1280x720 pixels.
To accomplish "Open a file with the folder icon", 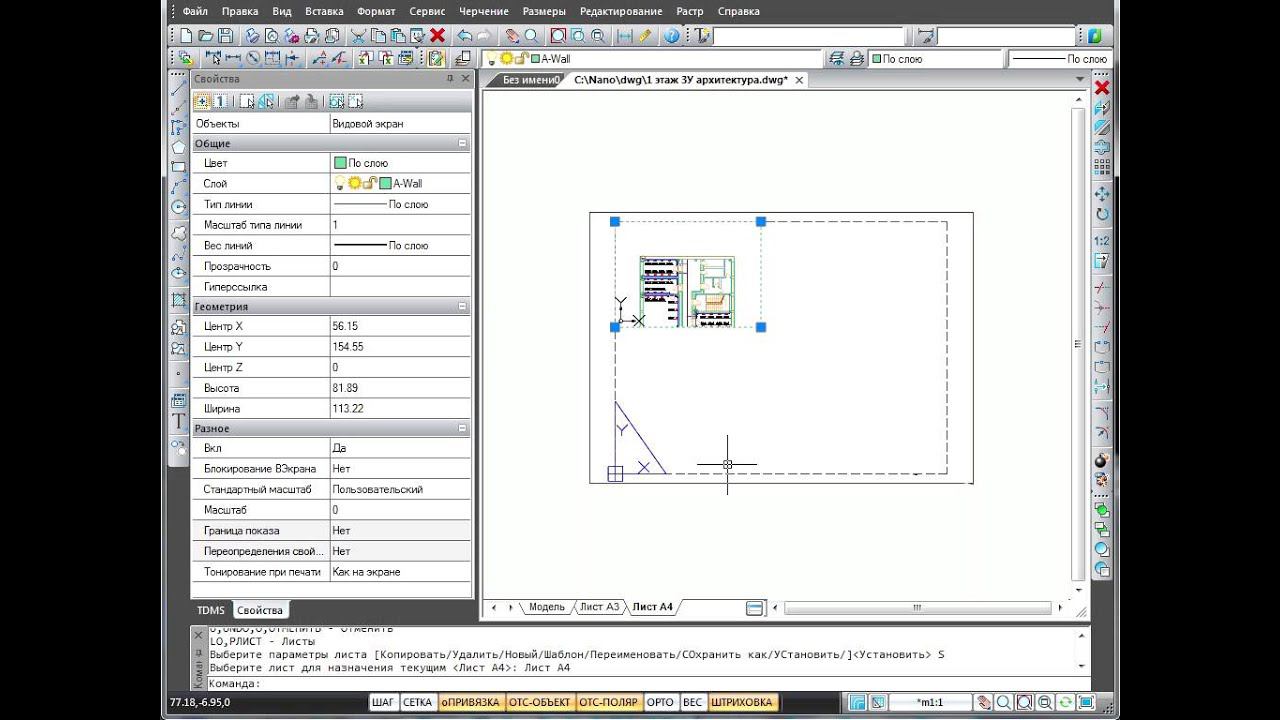I will pos(205,36).
